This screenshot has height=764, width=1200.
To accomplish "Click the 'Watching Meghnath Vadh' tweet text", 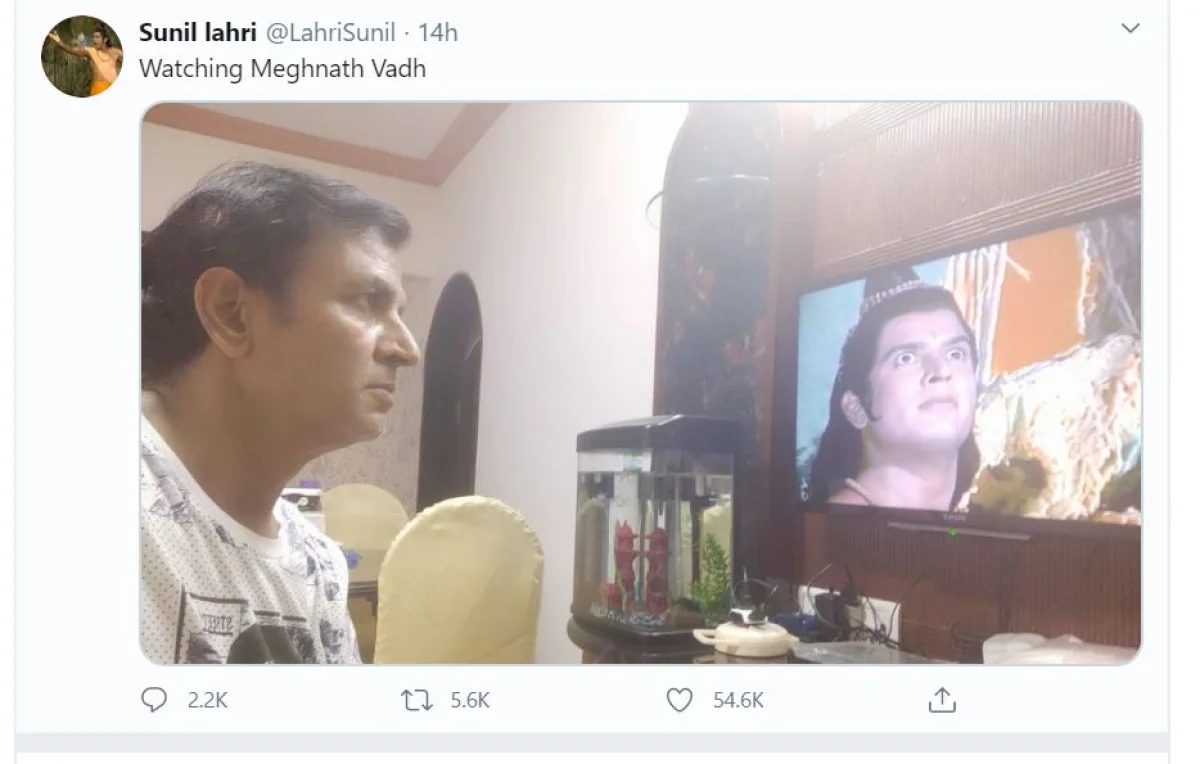I will pyautogui.click(x=282, y=68).
